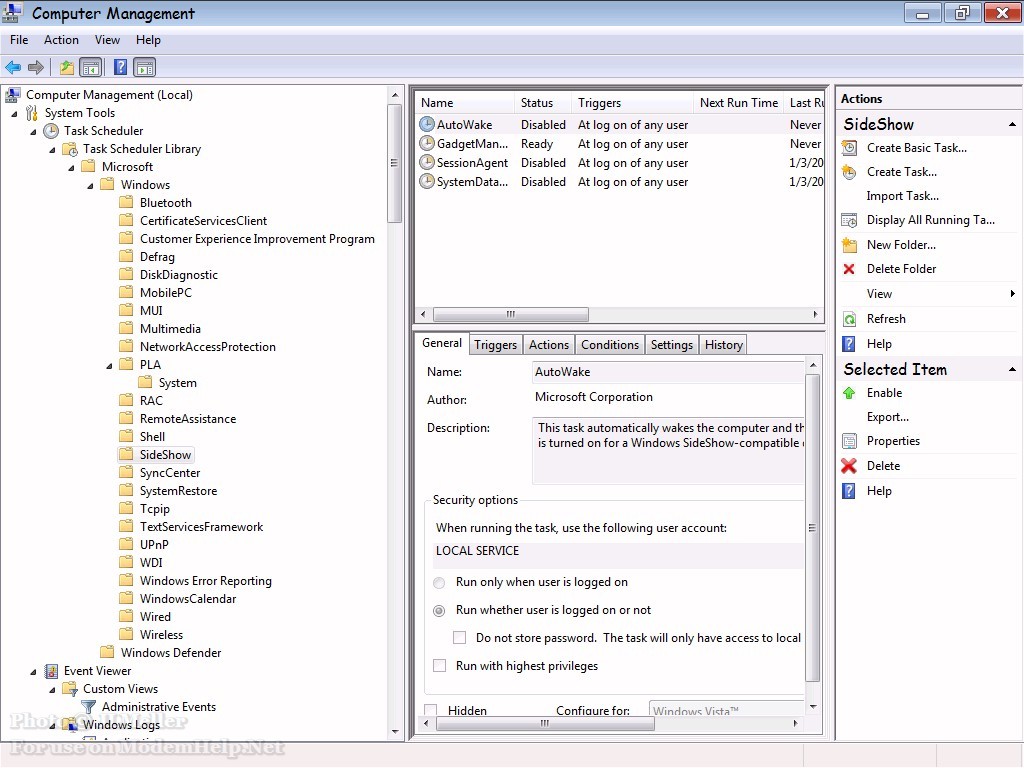Image resolution: width=1024 pixels, height=768 pixels.
Task: Click Display All Running Tasks icon
Action: point(849,220)
